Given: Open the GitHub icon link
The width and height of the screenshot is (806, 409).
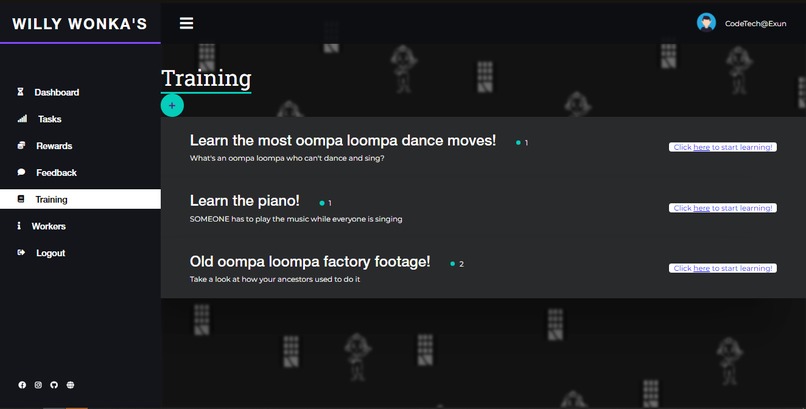Looking at the screenshot, I should pyautogui.click(x=54, y=385).
